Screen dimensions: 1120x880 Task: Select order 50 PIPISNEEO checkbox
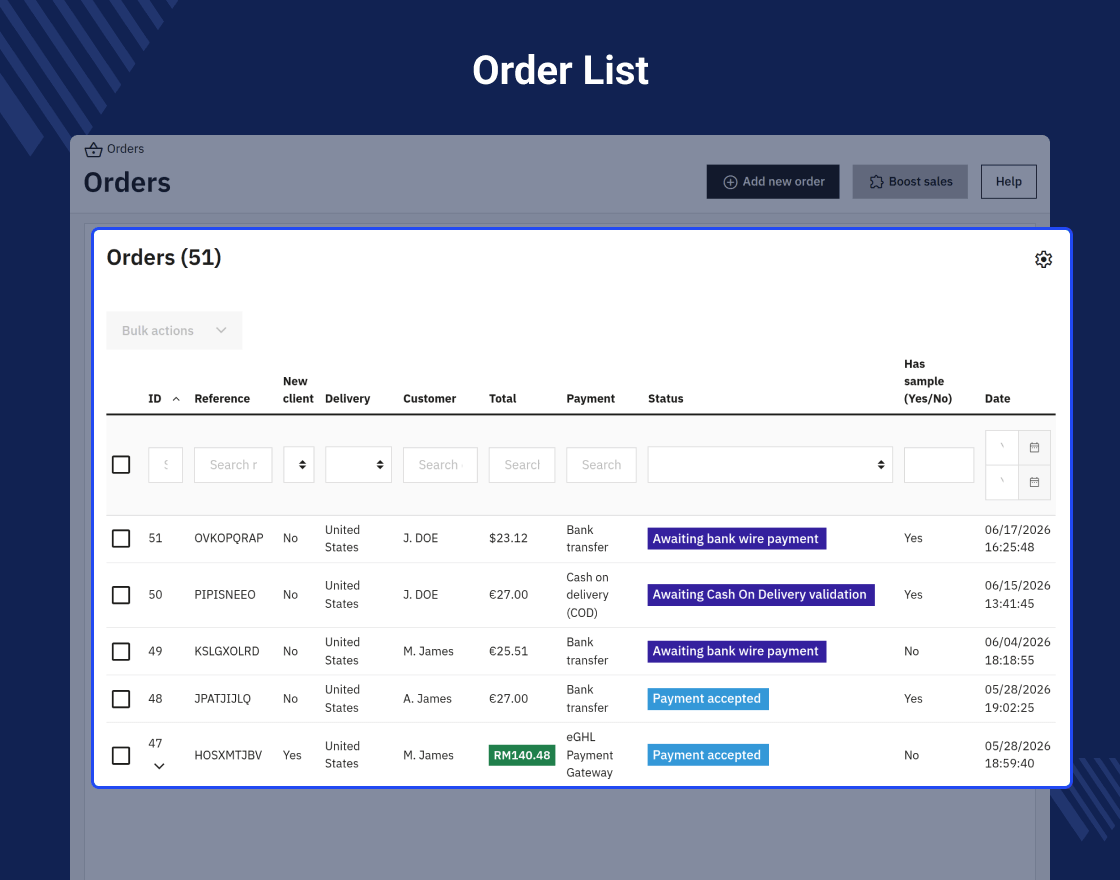tap(121, 595)
